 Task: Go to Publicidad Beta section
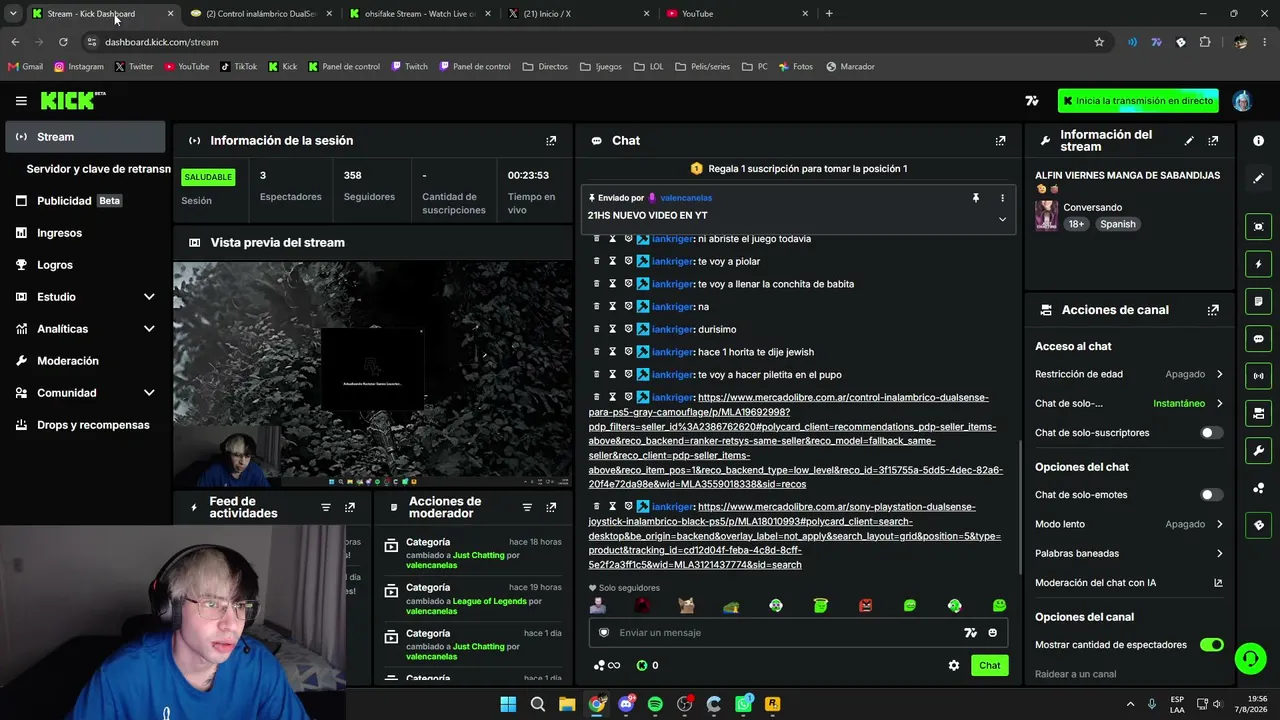tap(86, 201)
